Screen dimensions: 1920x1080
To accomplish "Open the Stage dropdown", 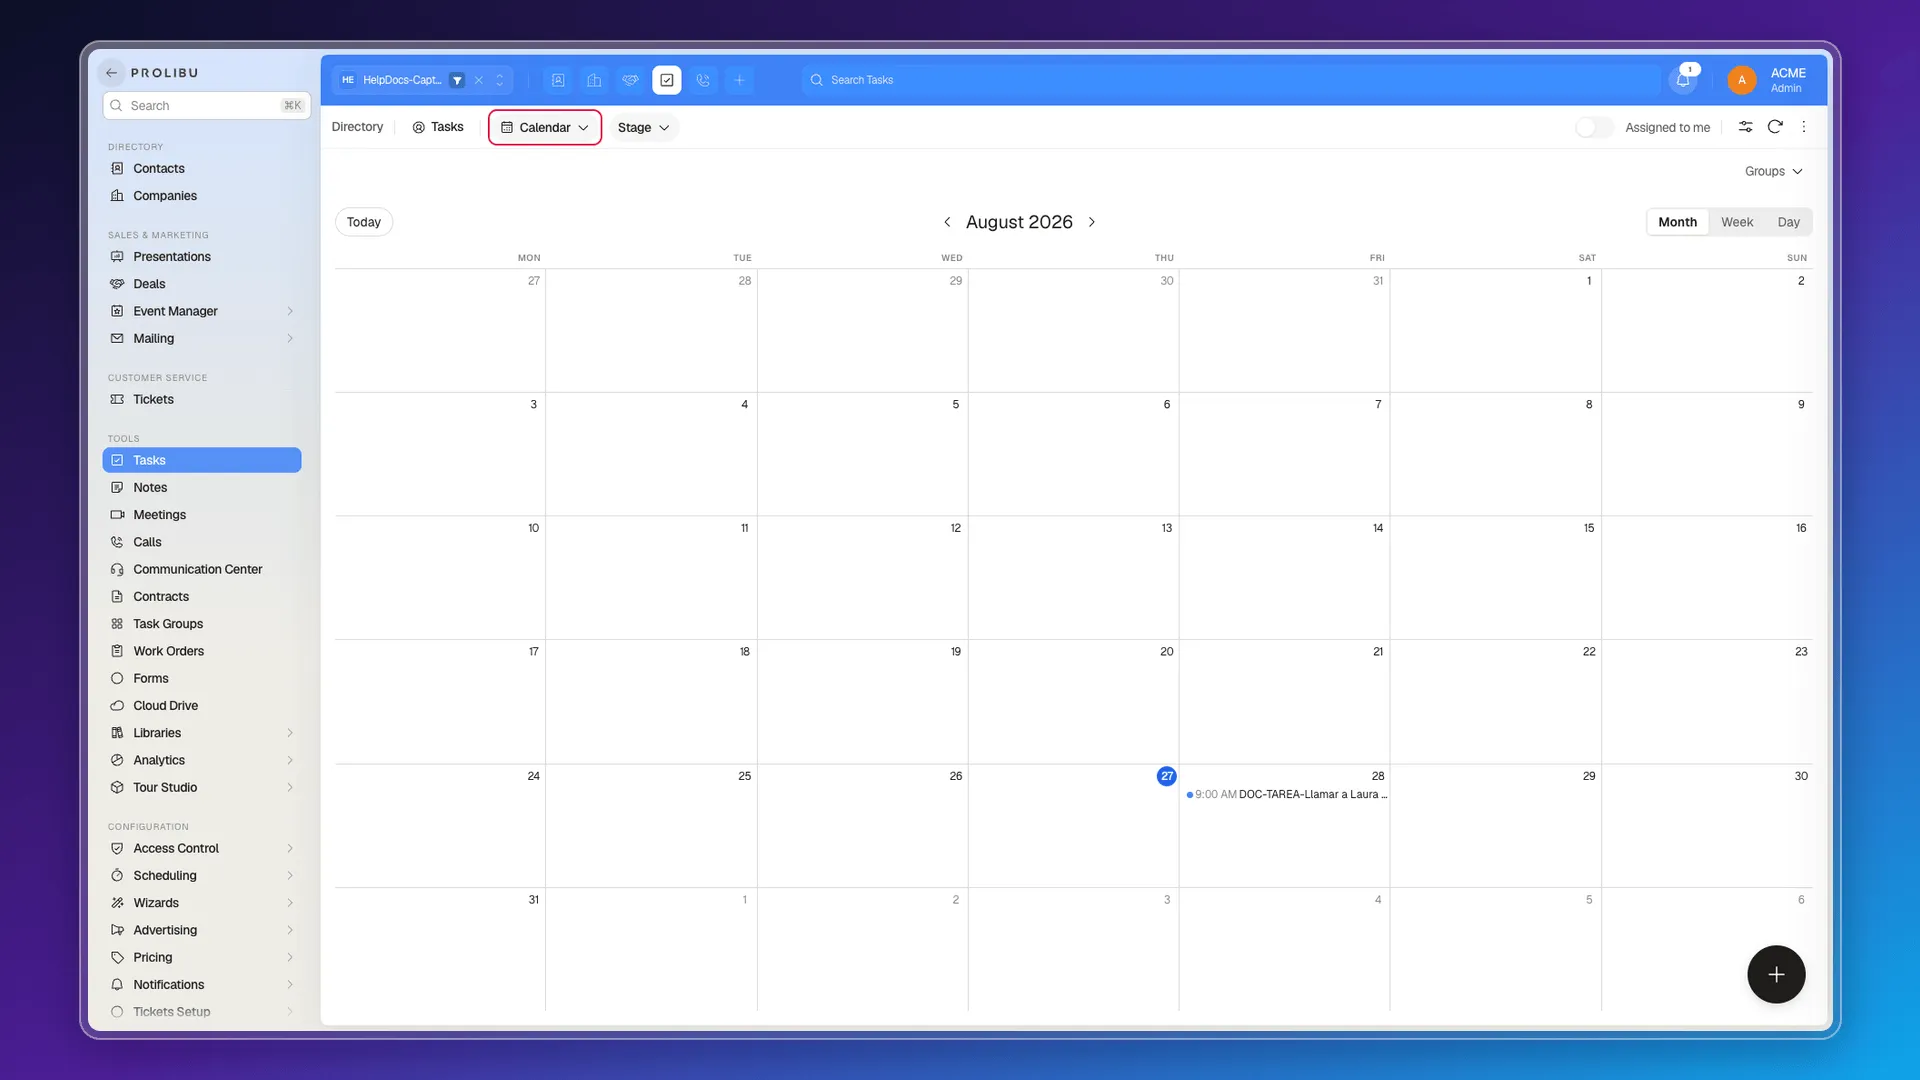I will point(643,127).
